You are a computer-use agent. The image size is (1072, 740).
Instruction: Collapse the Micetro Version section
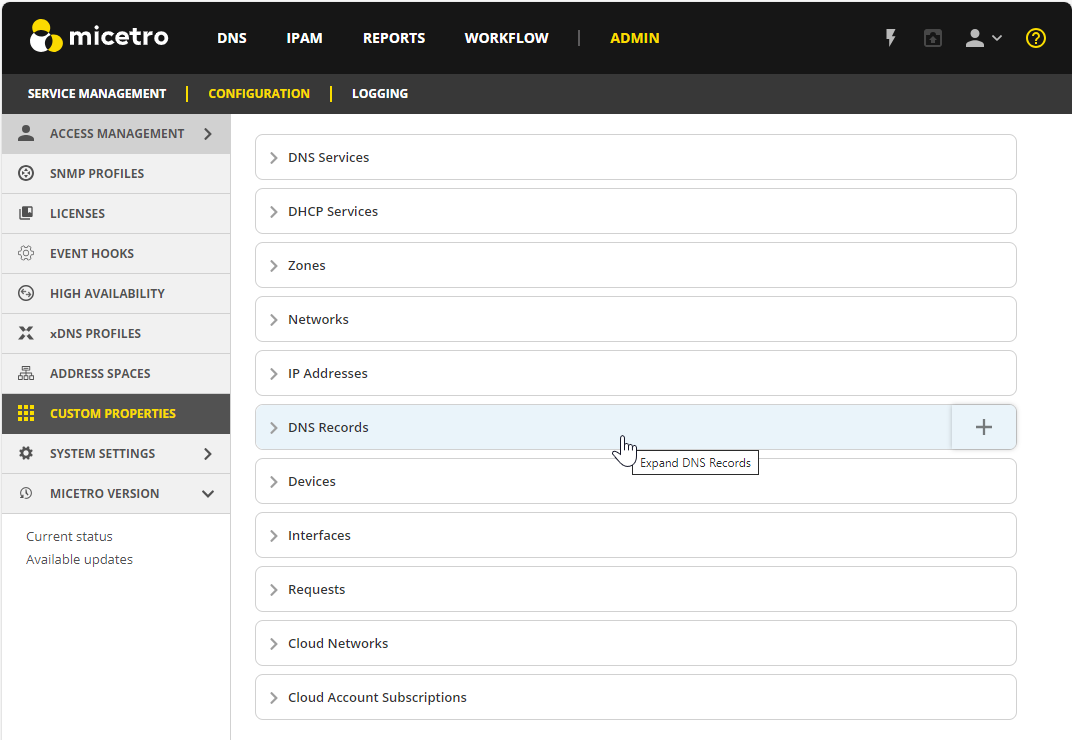[208, 493]
